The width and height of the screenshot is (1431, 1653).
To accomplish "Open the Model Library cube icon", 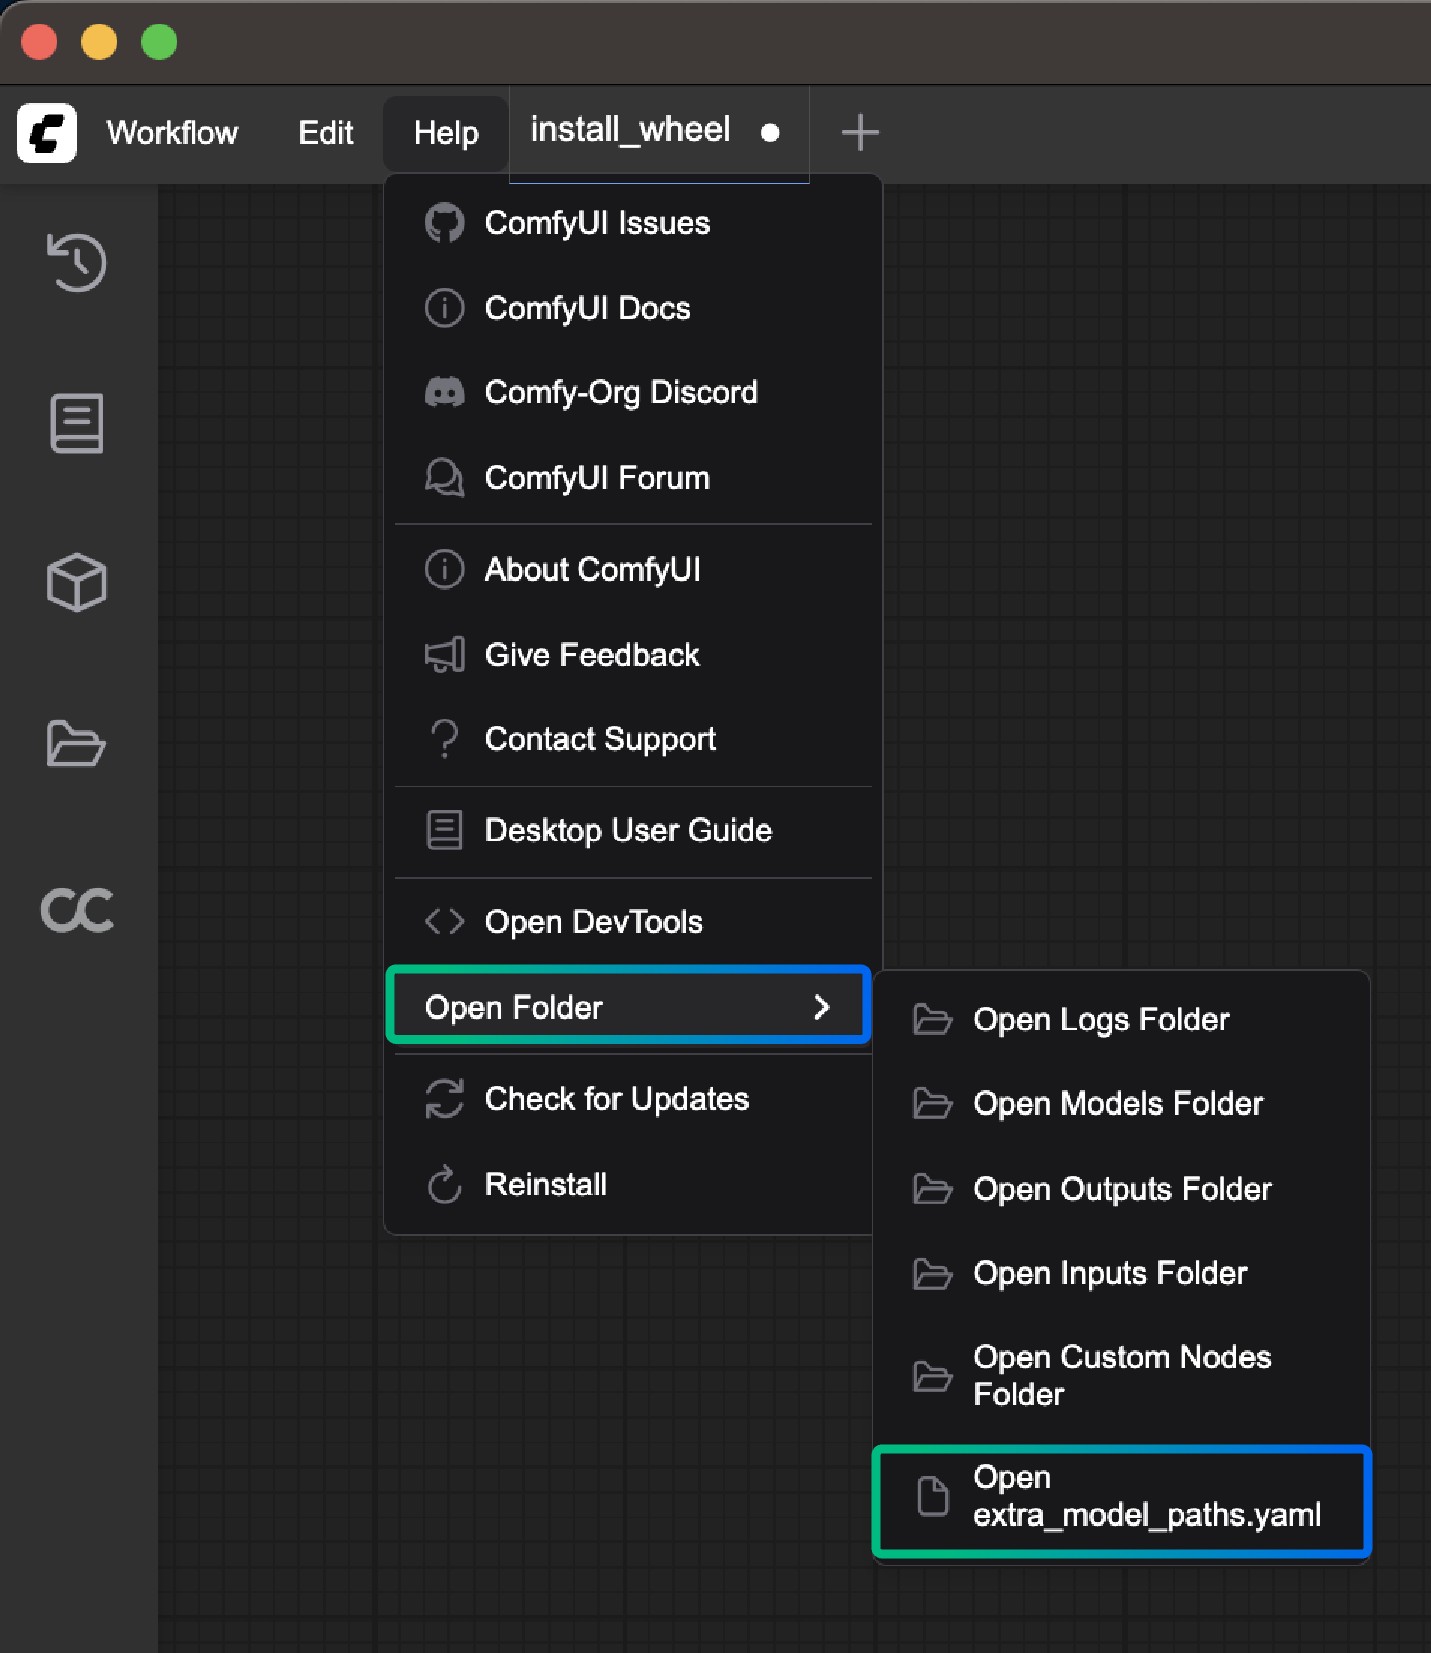I will tap(77, 583).
